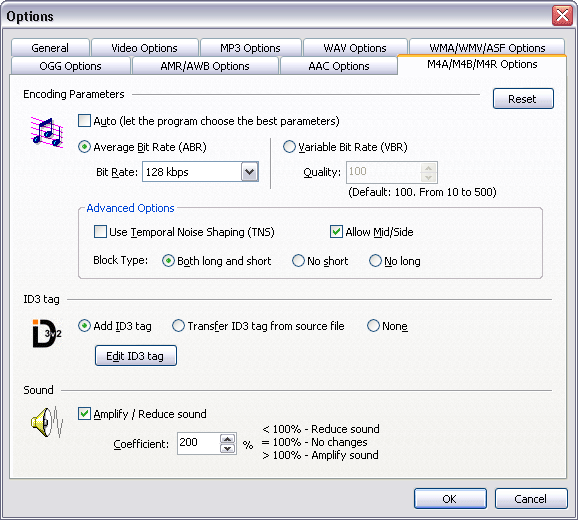578x520 pixels.
Task: Open the Bit Rate dropdown arrow
Action: click(250, 172)
